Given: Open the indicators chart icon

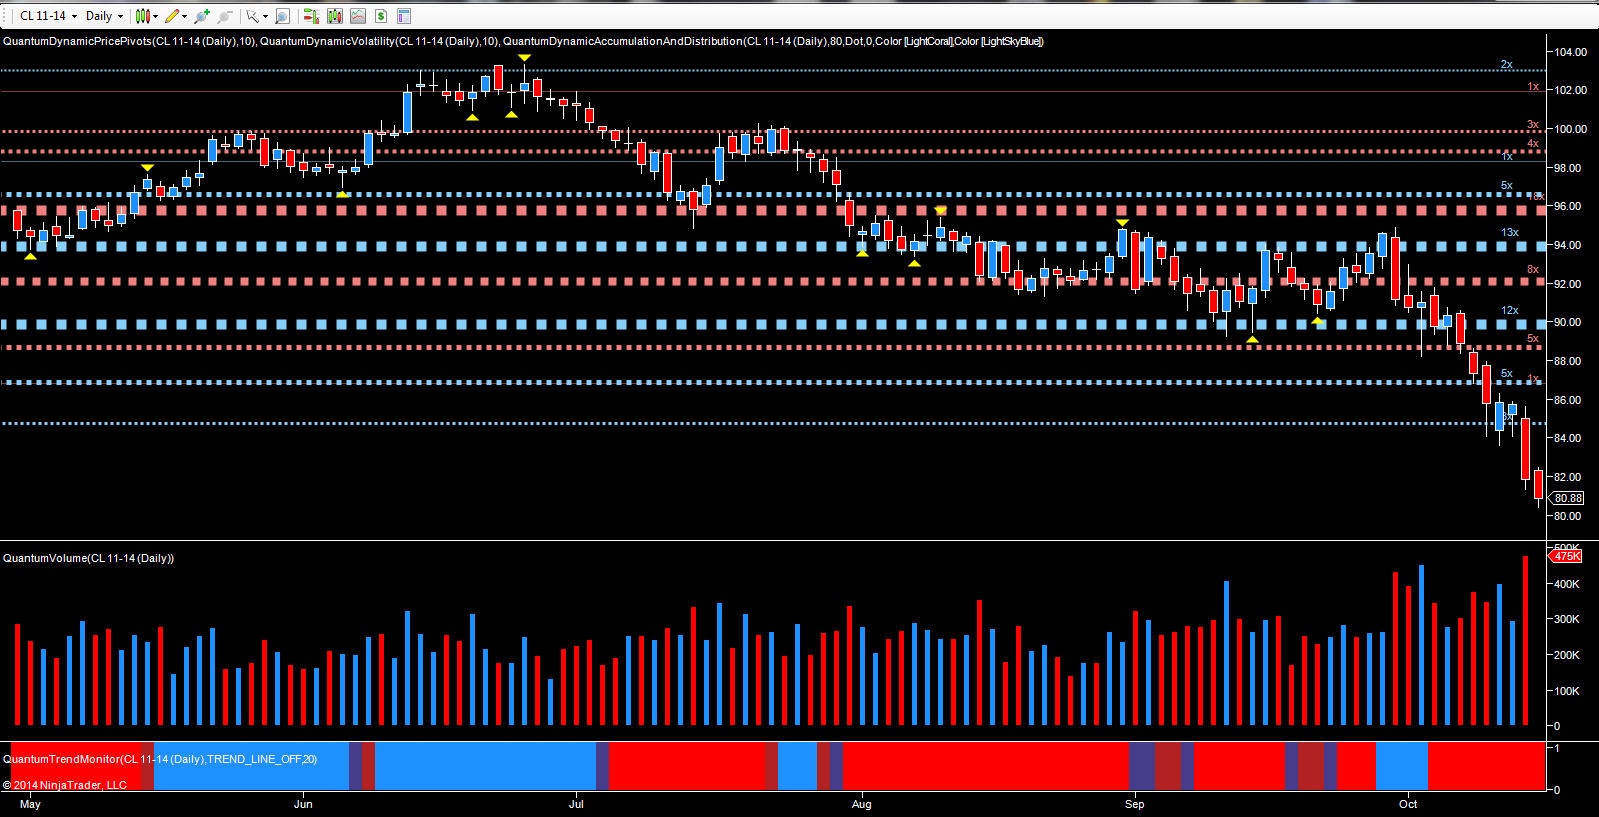Looking at the screenshot, I should point(357,16).
